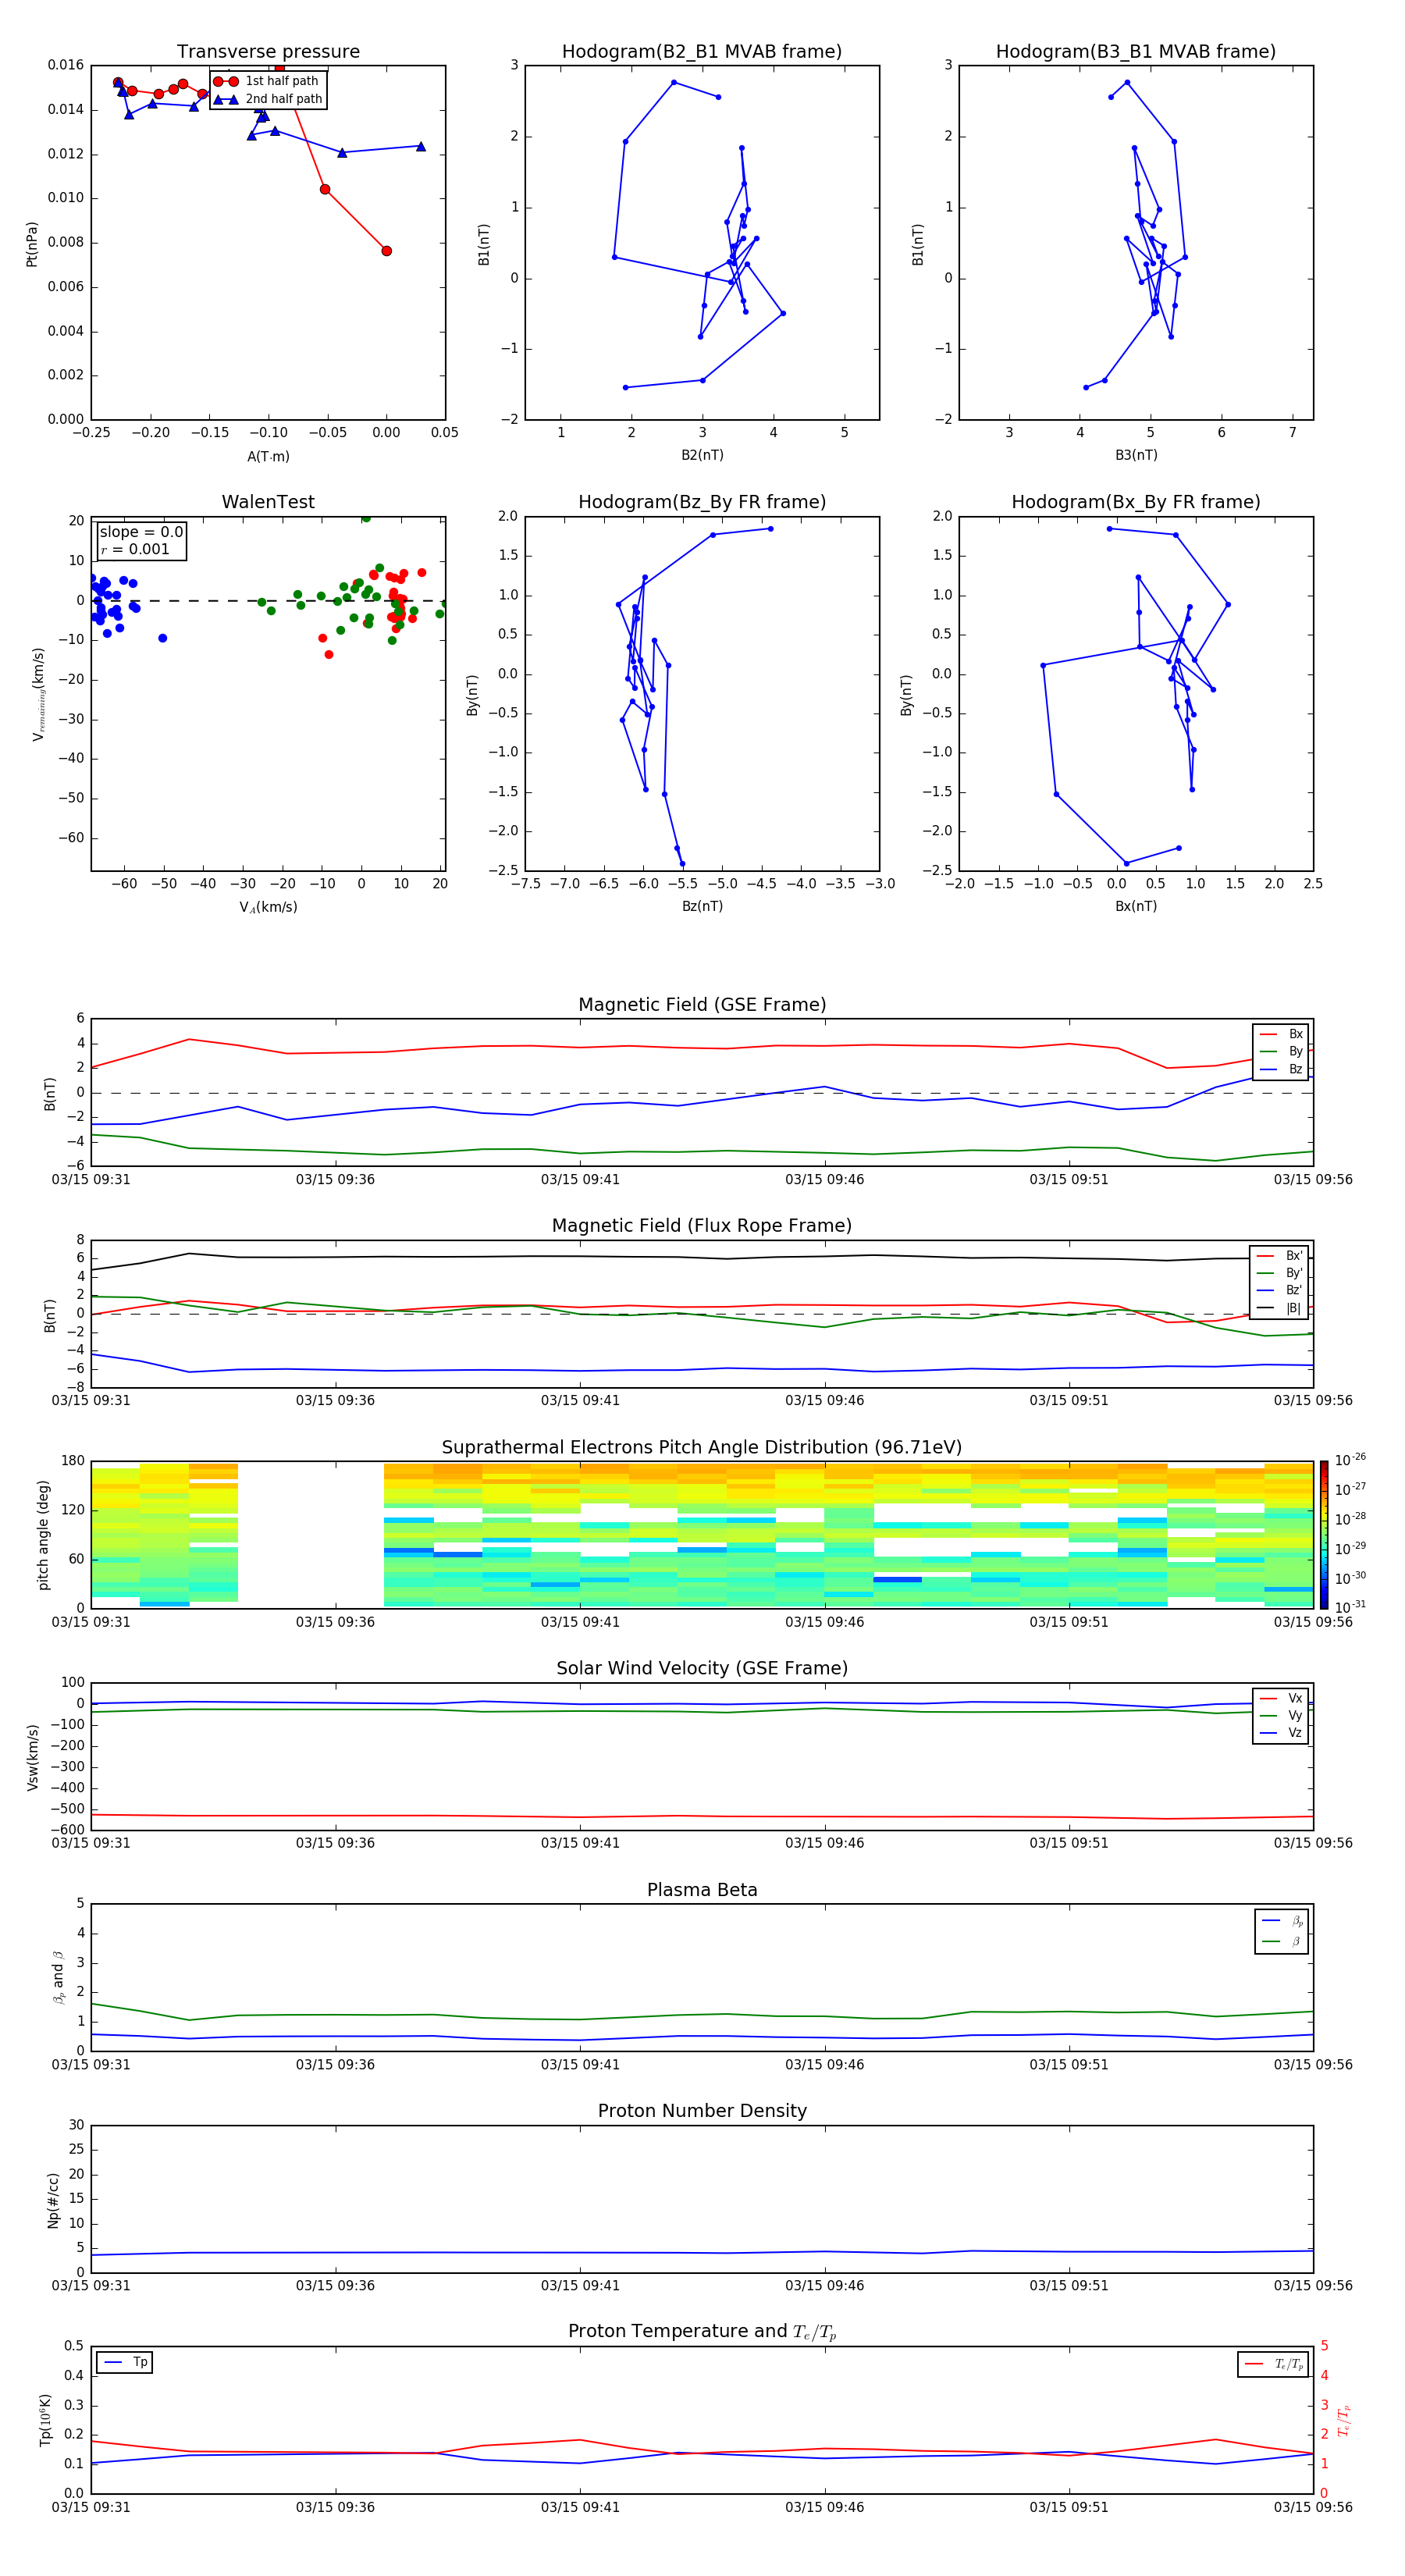Select the "r = 0.001" annotation

click(136, 549)
